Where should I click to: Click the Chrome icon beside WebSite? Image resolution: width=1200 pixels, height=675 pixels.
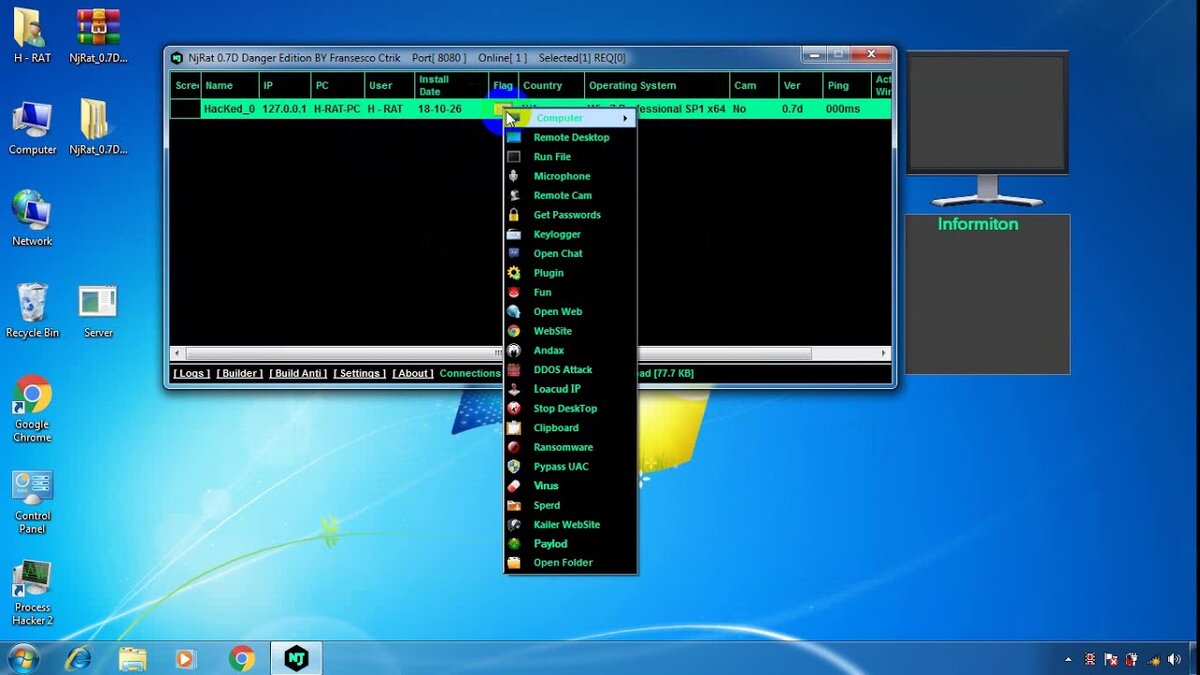tap(514, 331)
